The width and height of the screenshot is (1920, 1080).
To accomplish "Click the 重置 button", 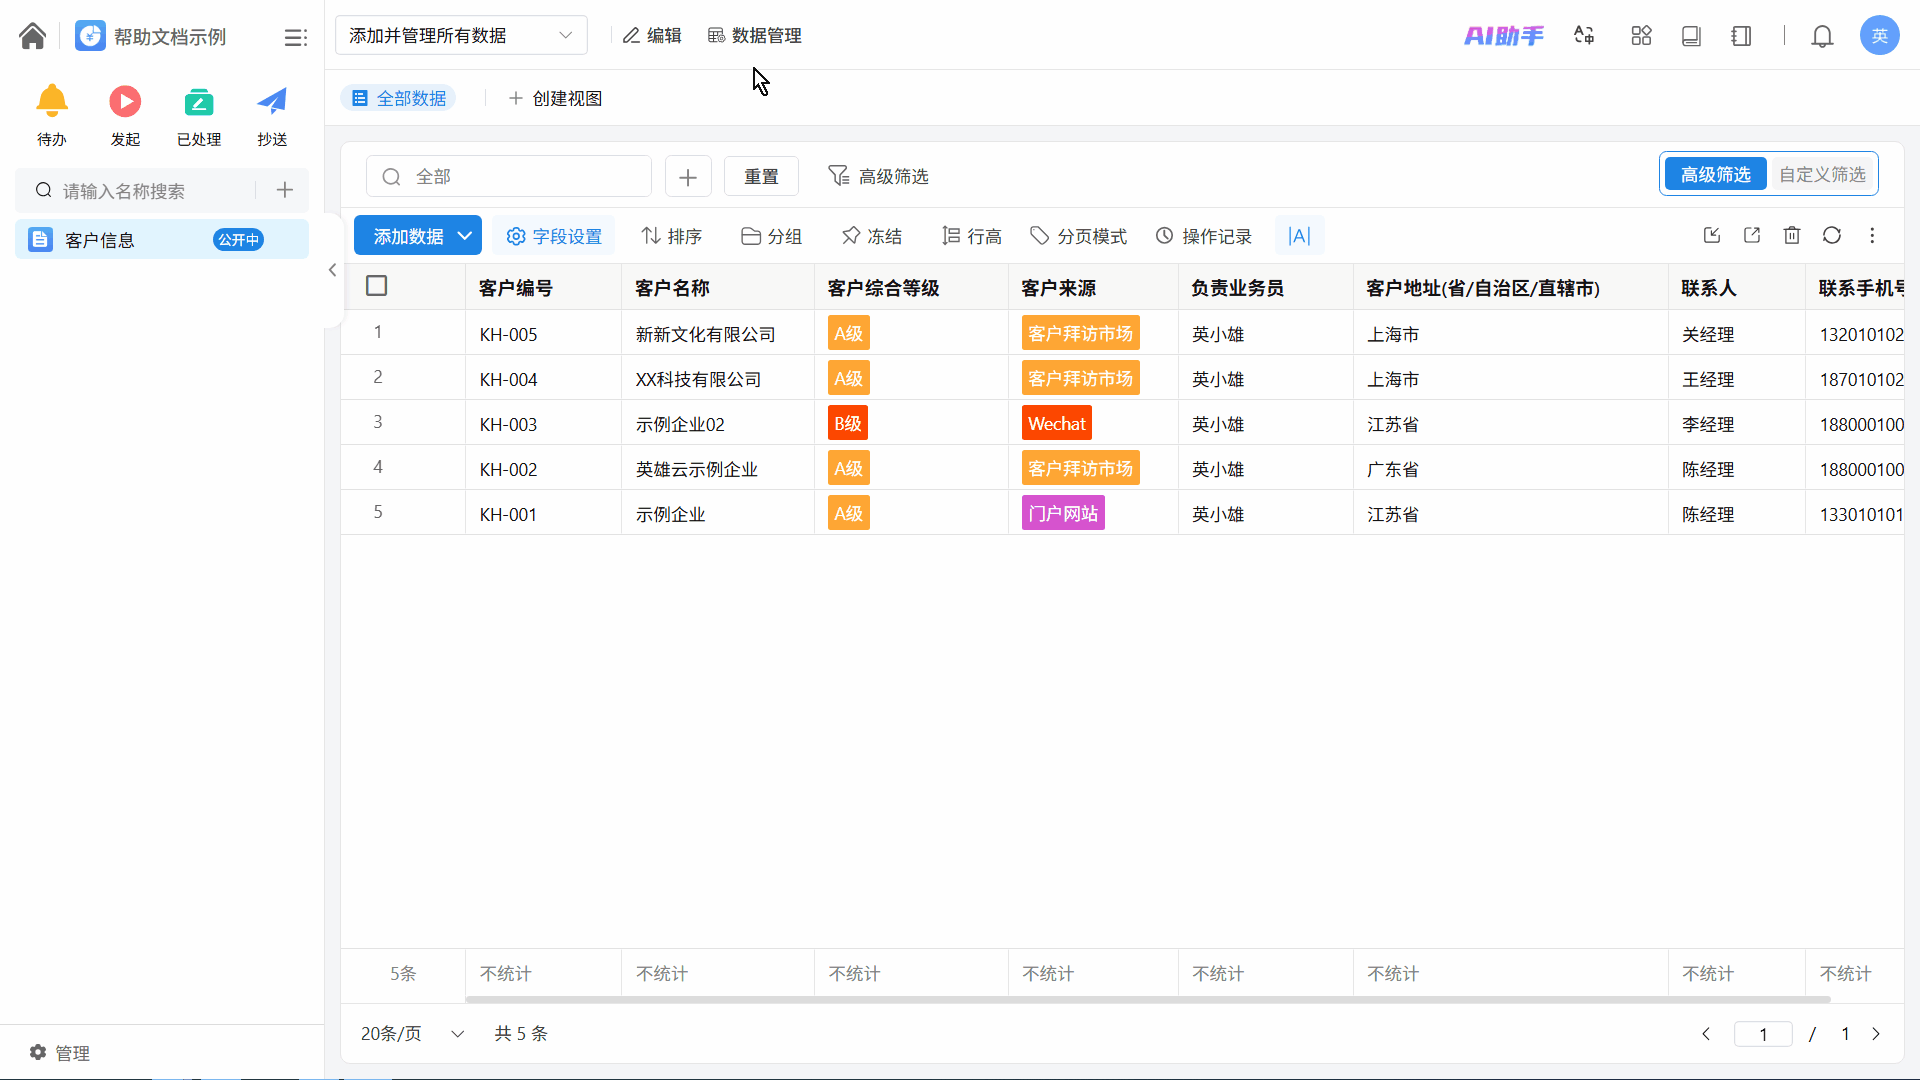I will (x=761, y=176).
